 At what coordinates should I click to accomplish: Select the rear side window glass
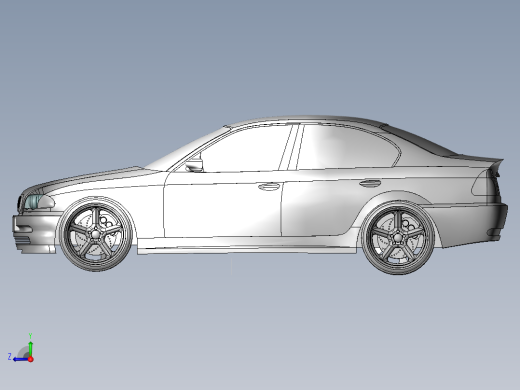pyautogui.click(x=347, y=147)
